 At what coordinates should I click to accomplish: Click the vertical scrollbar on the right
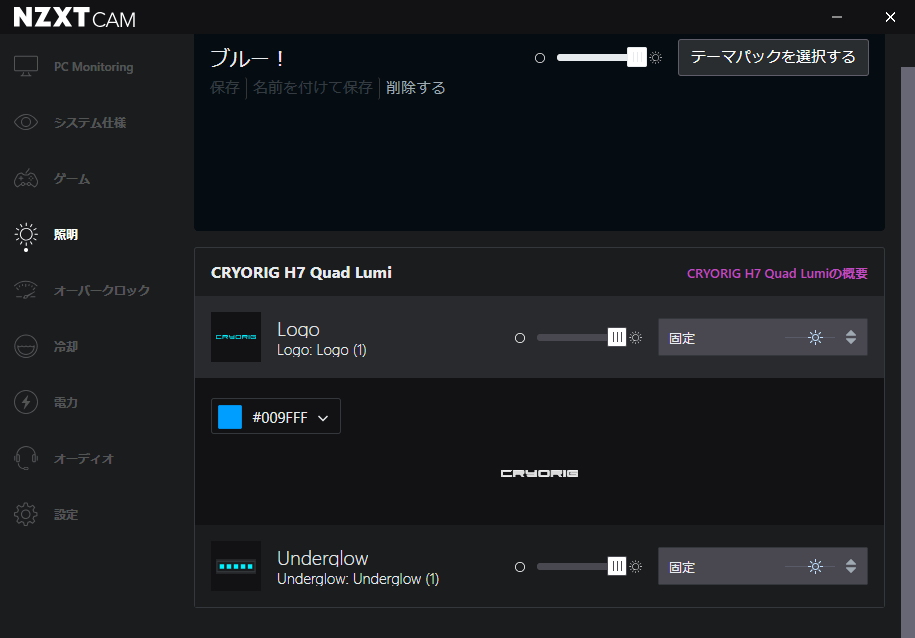pos(907,350)
